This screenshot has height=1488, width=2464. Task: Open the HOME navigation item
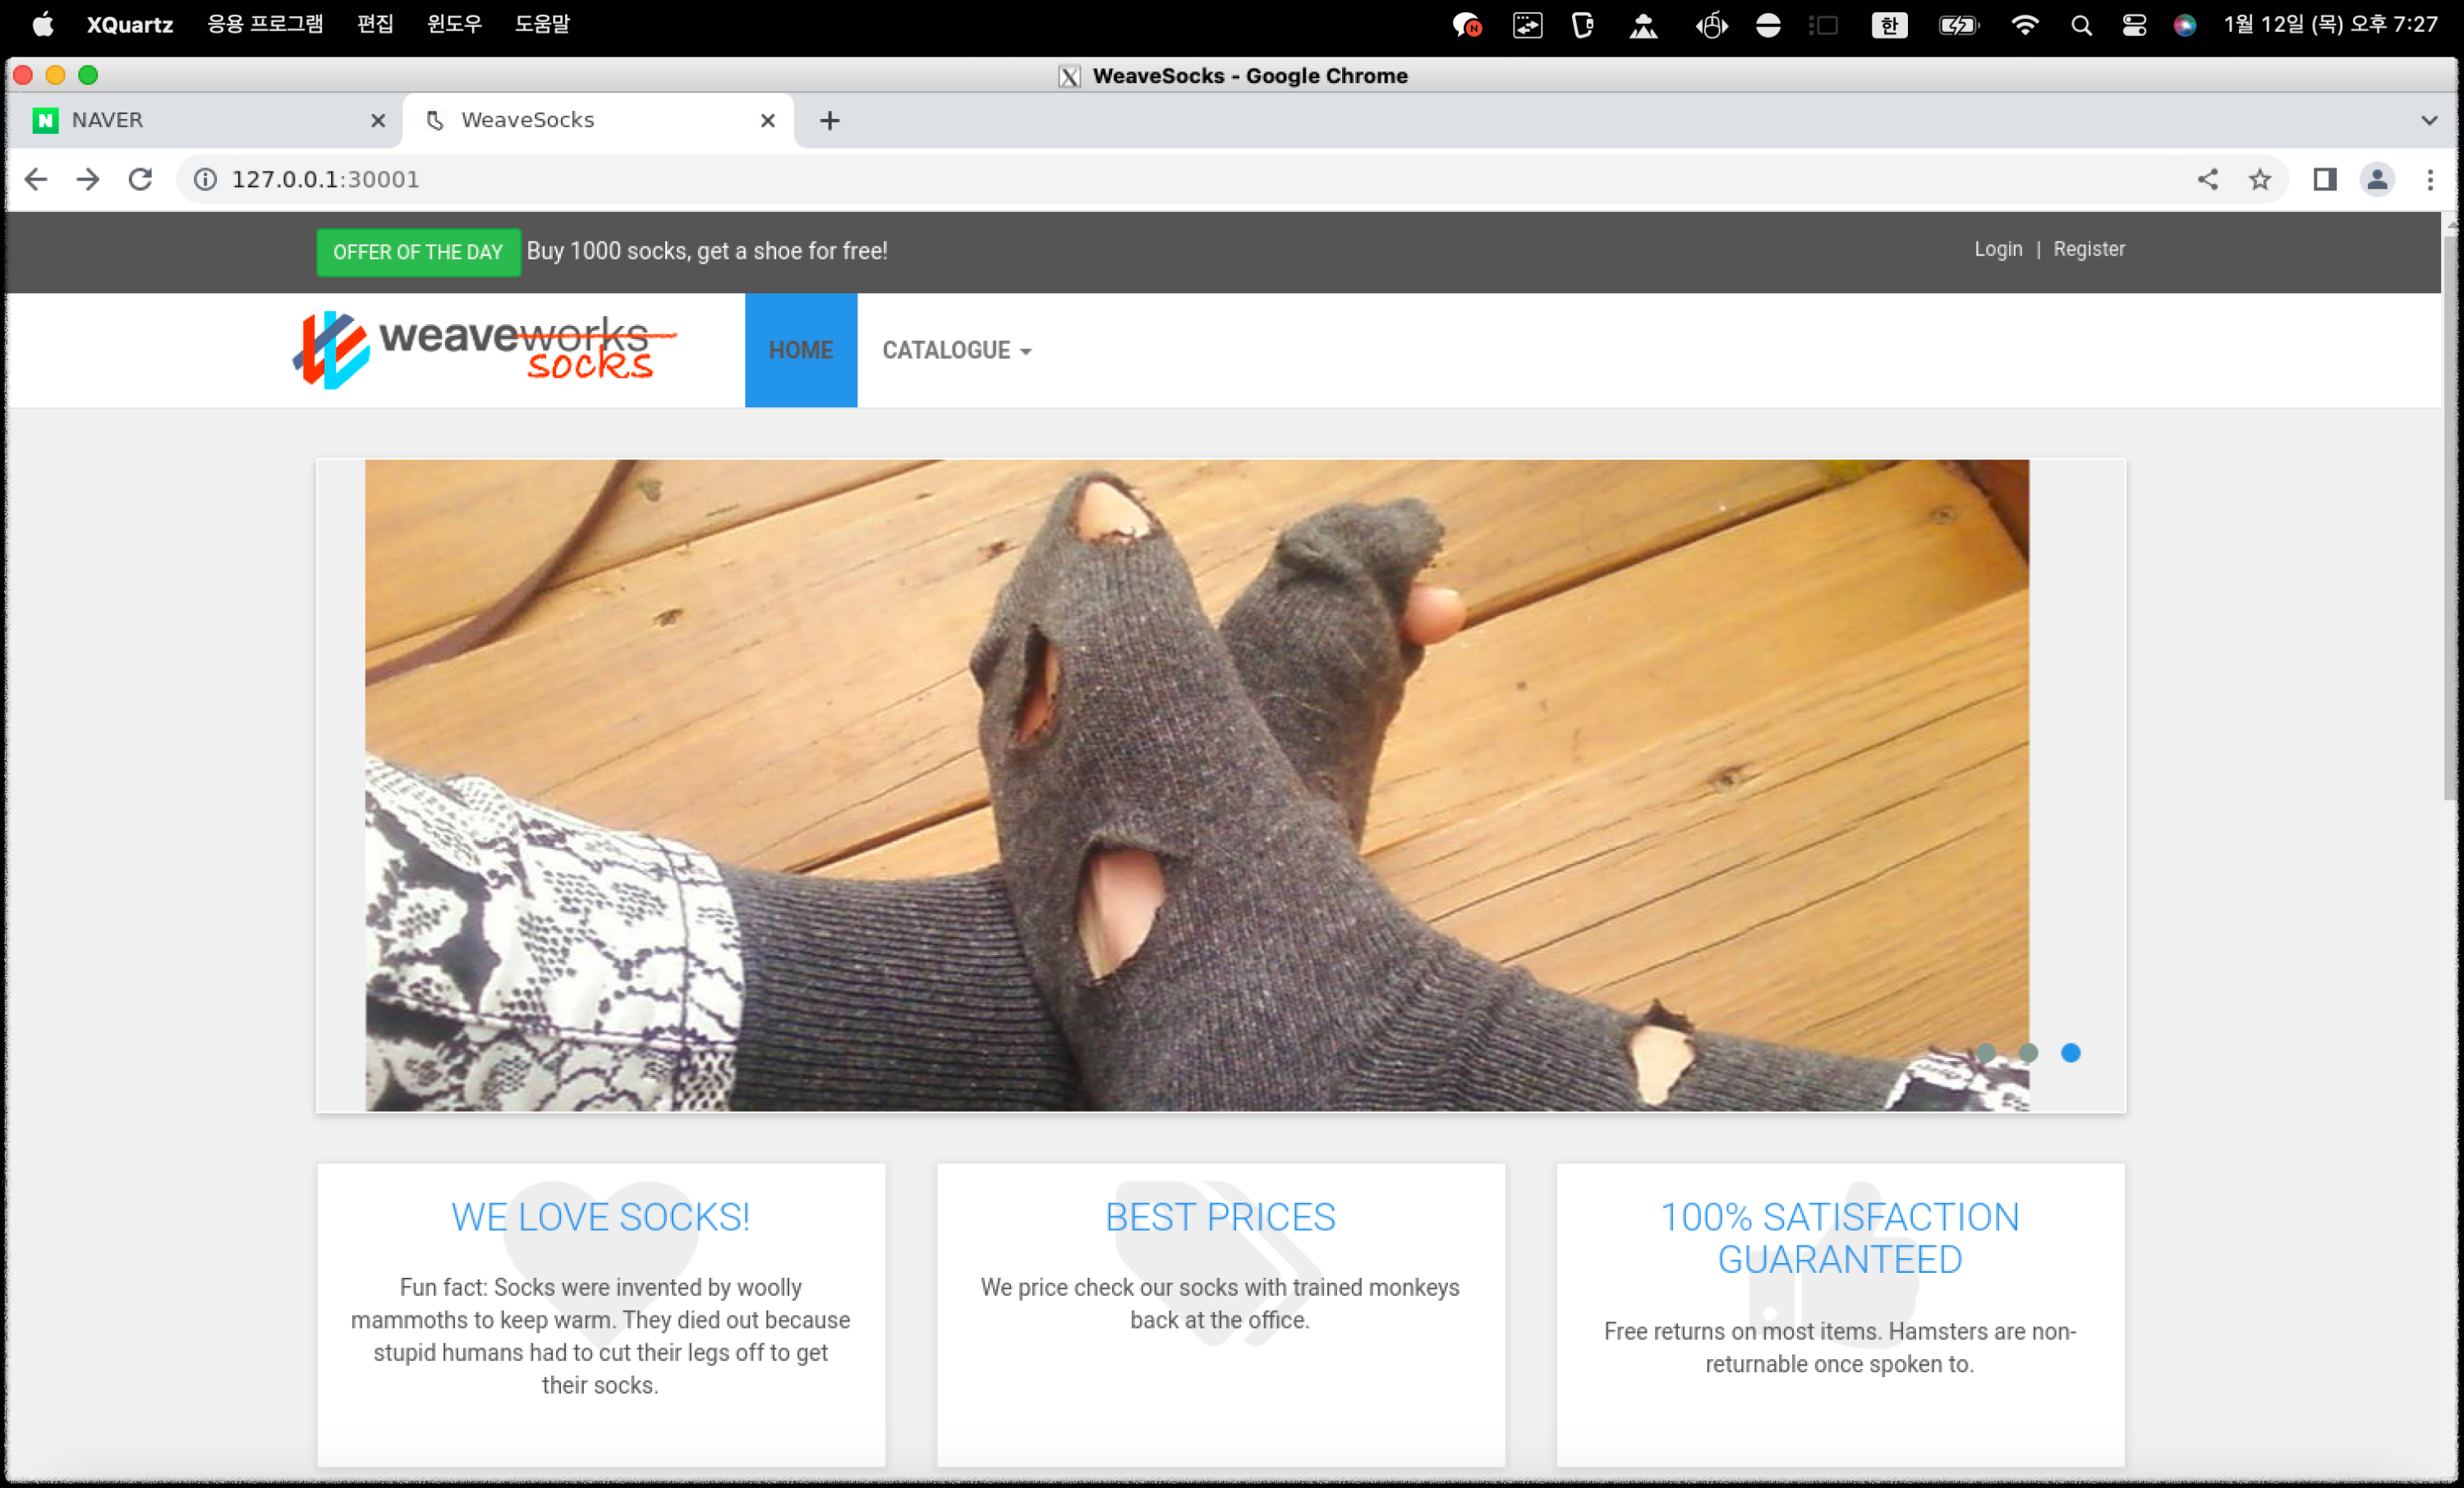click(x=800, y=350)
